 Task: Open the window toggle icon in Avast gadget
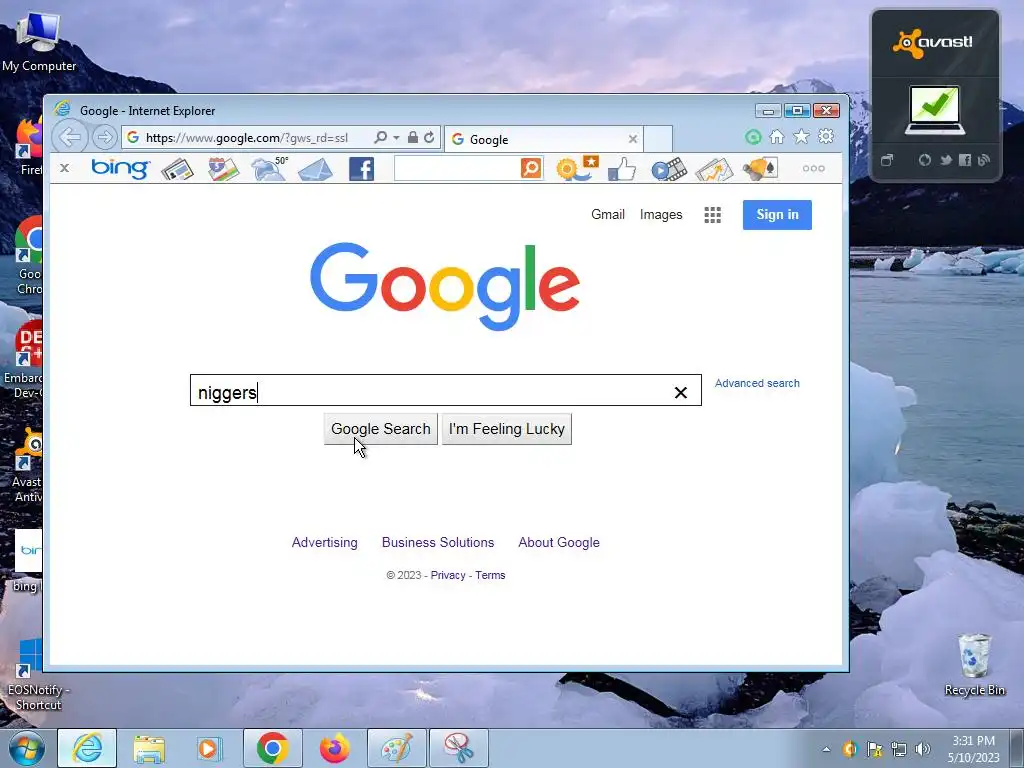(x=887, y=160)
